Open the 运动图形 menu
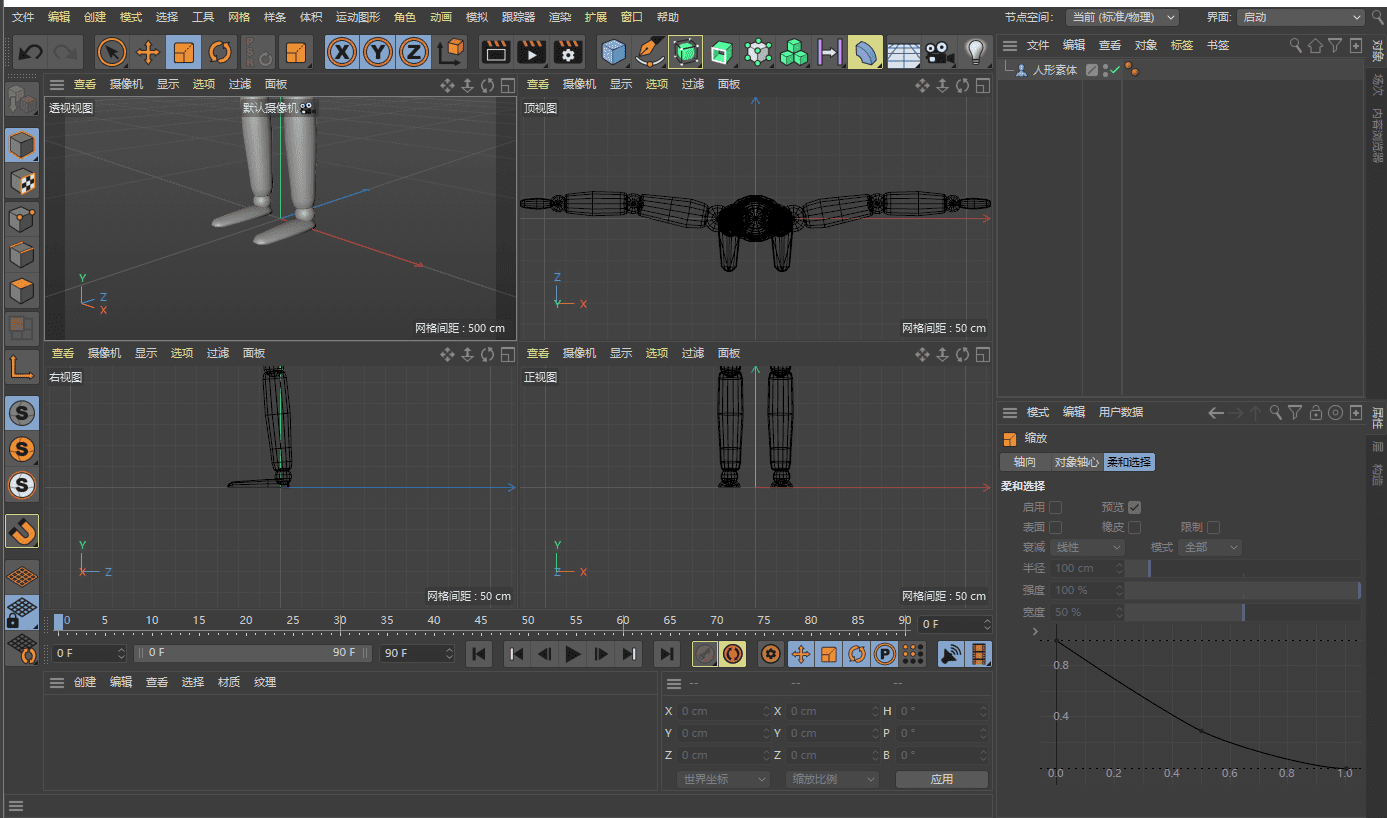The image size is (1387, 818). tap(358, 17)
